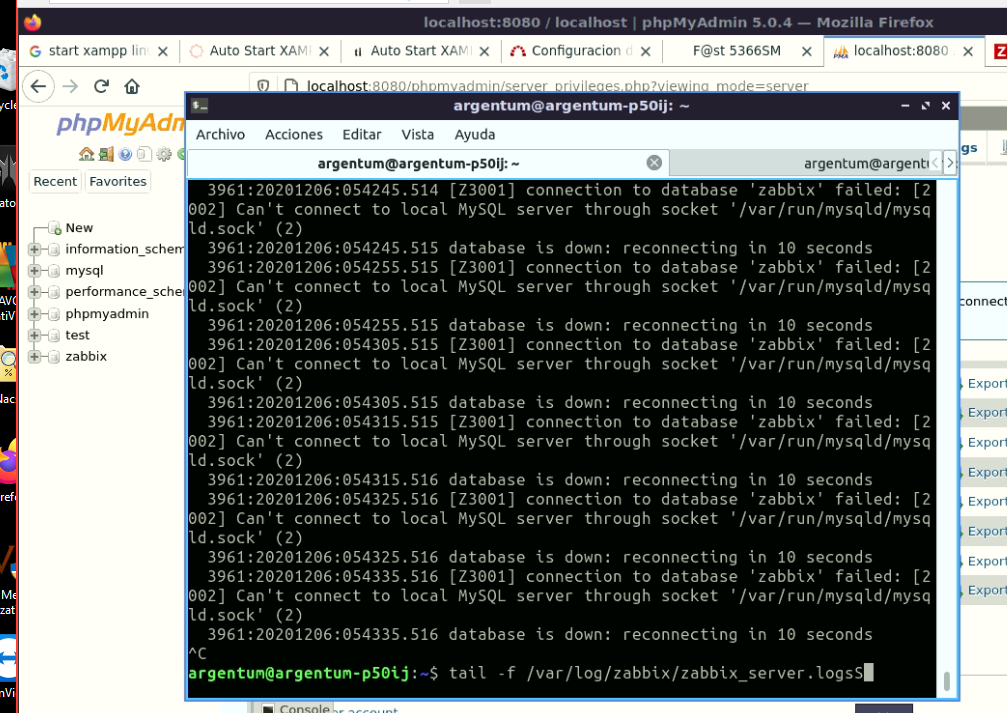Open the phpMyAdmin Console bar
Image resolution: width=1007 pixels, height=713 pixels.
pyautogui.click(x=295, y=707)
